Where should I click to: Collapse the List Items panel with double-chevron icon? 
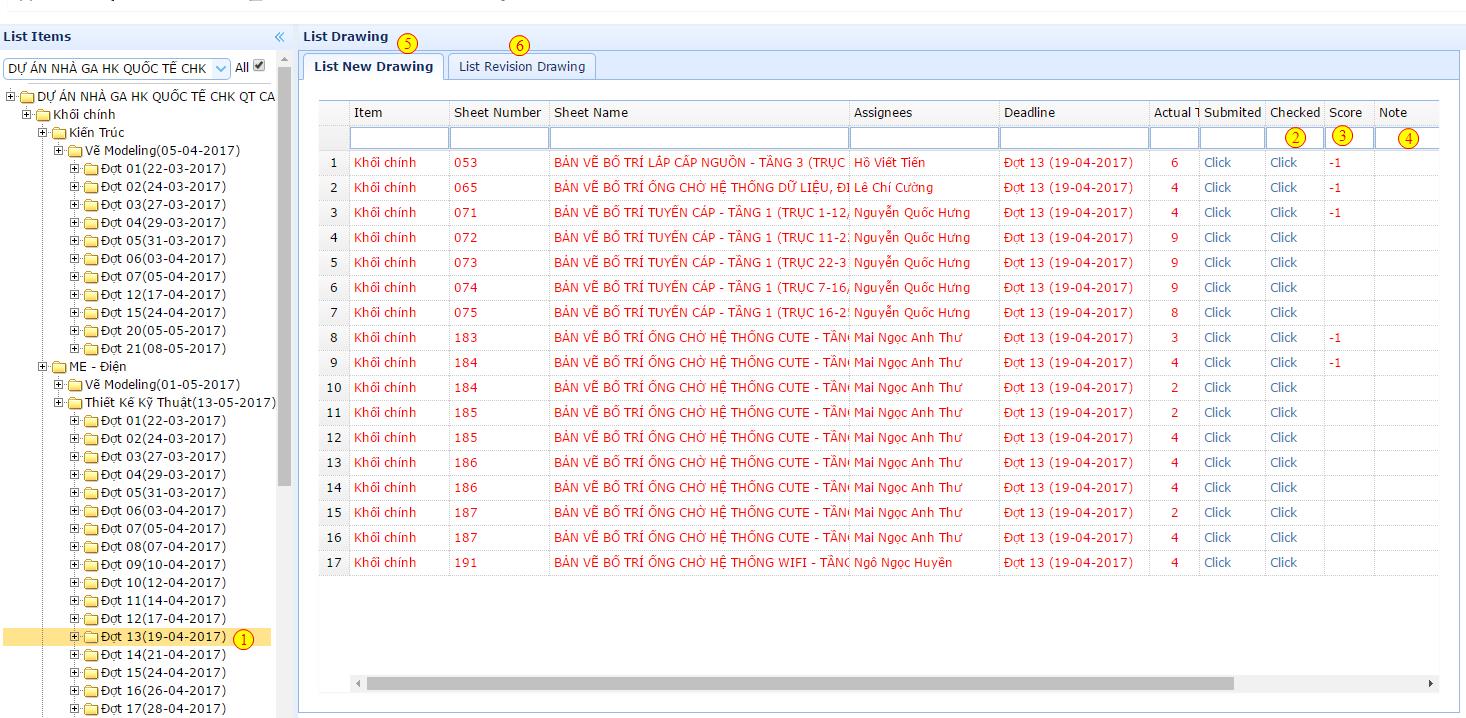coord(280,37)
